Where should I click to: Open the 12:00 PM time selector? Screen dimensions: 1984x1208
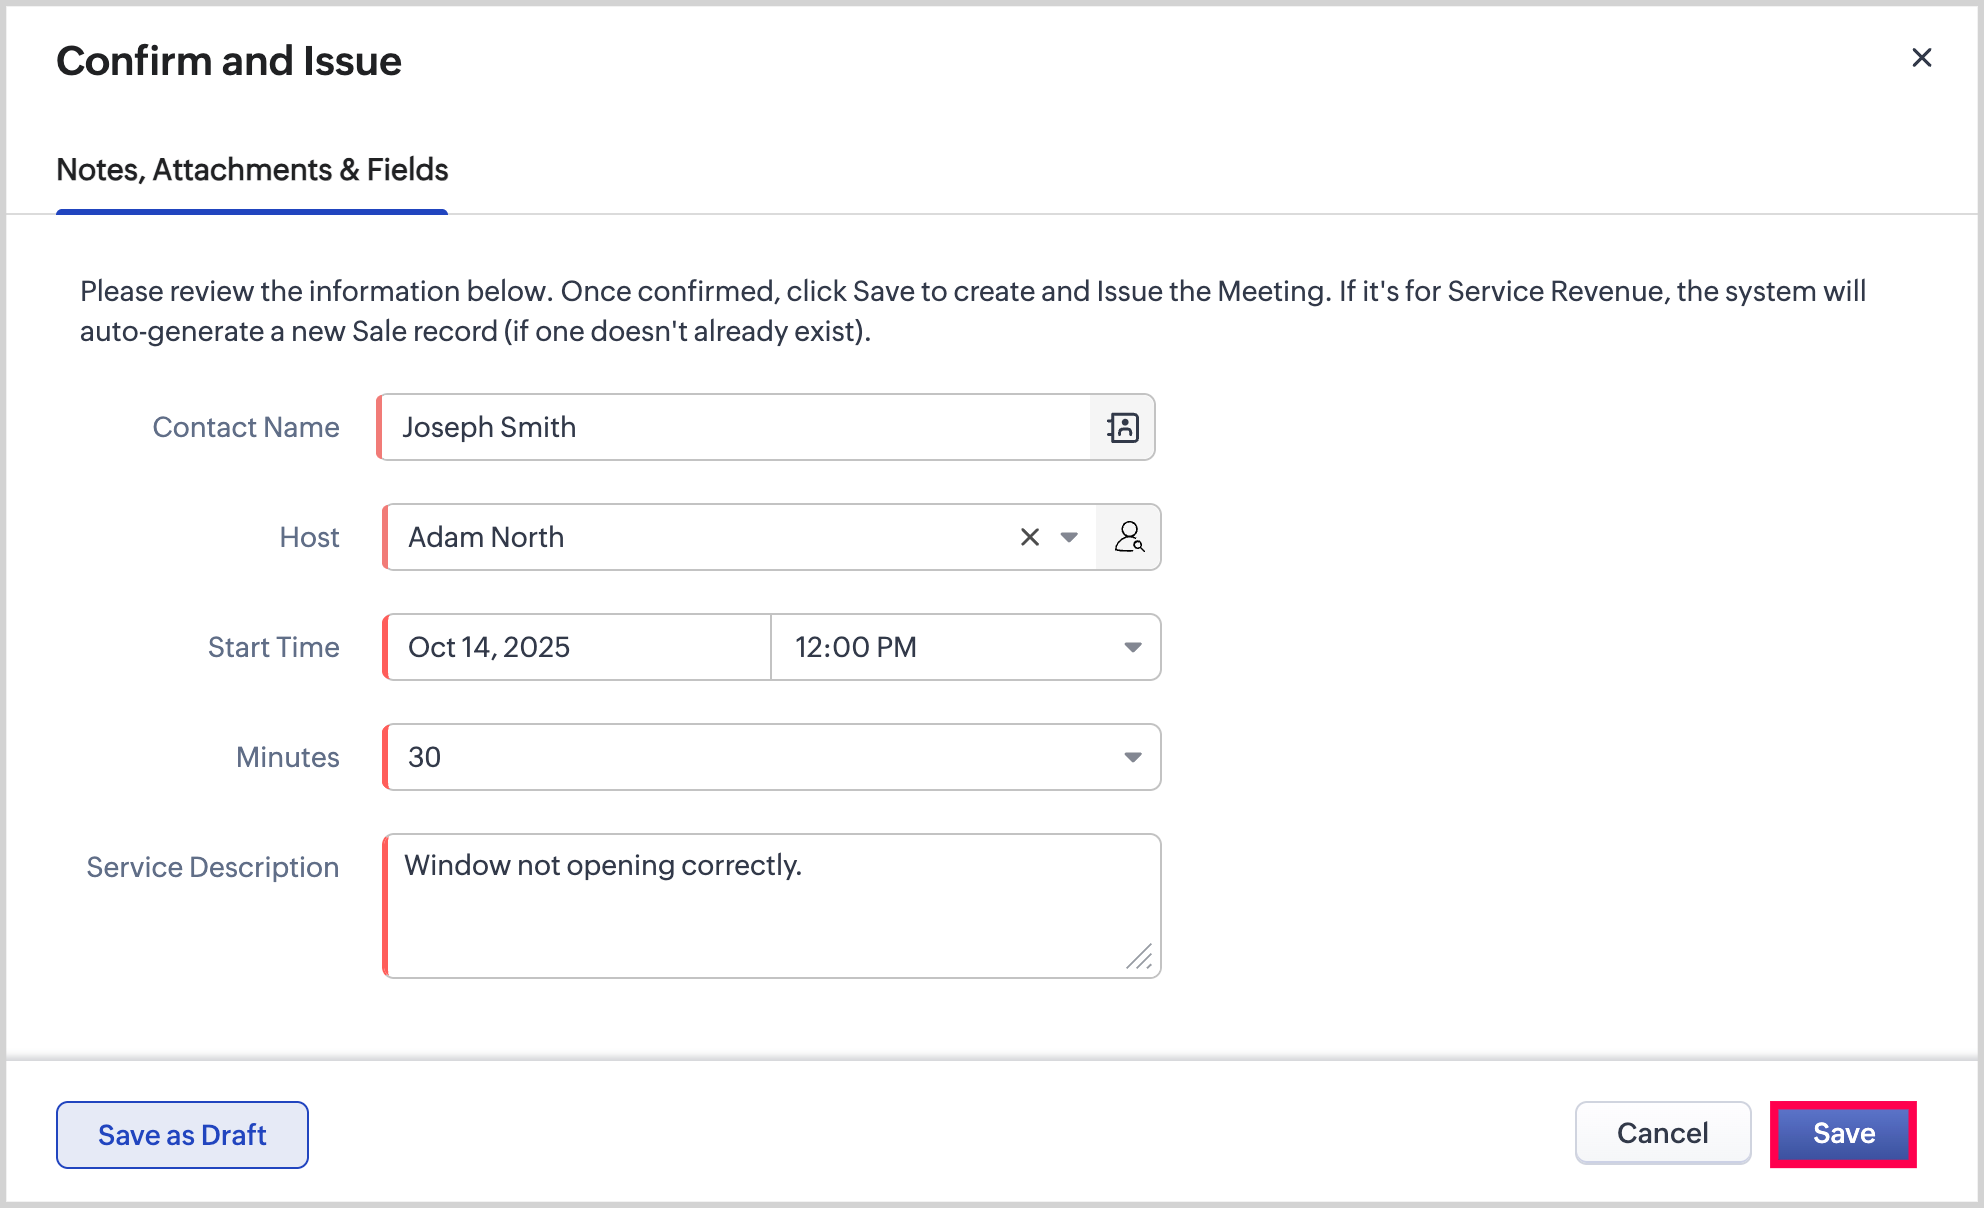[x=940, y=648]
